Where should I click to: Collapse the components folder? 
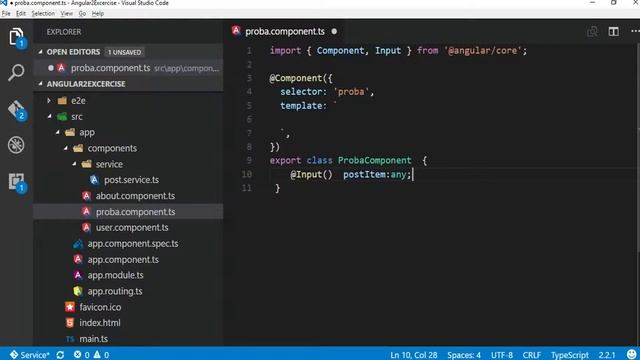point(66,148)
